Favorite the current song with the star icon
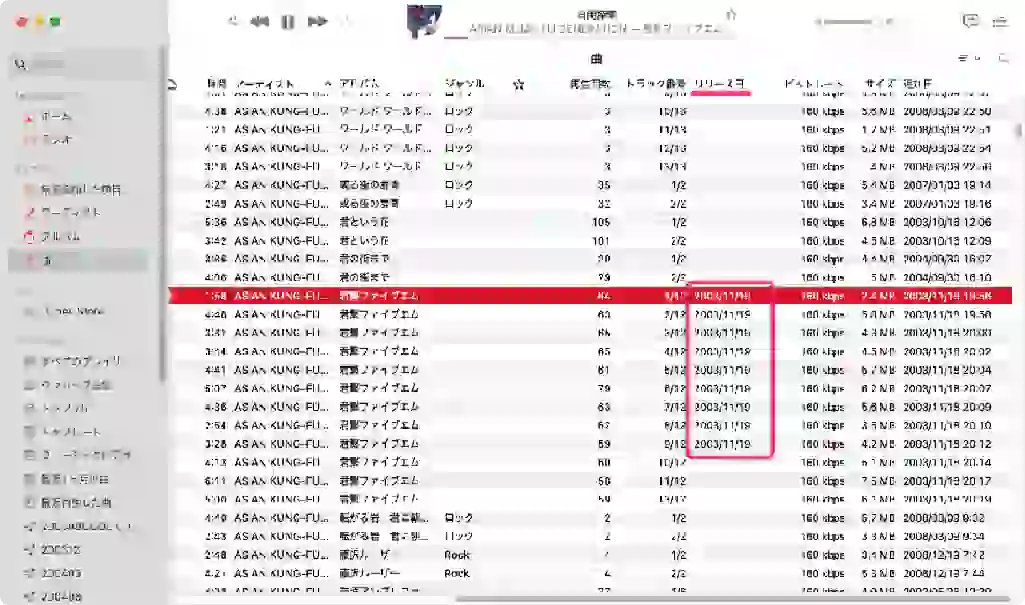The image size is (1025, 605). pyautogui.click(x=731, y=14)
